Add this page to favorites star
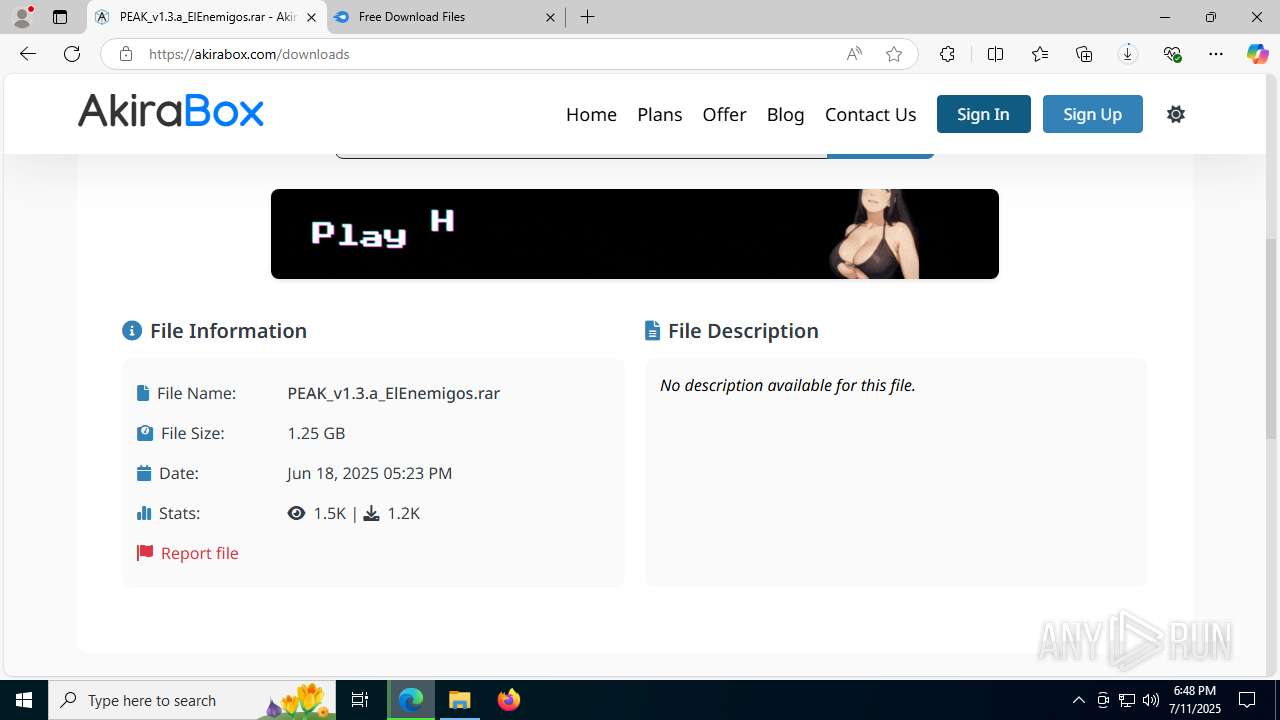Screen dimensions: 1280x720 [894, 54]
